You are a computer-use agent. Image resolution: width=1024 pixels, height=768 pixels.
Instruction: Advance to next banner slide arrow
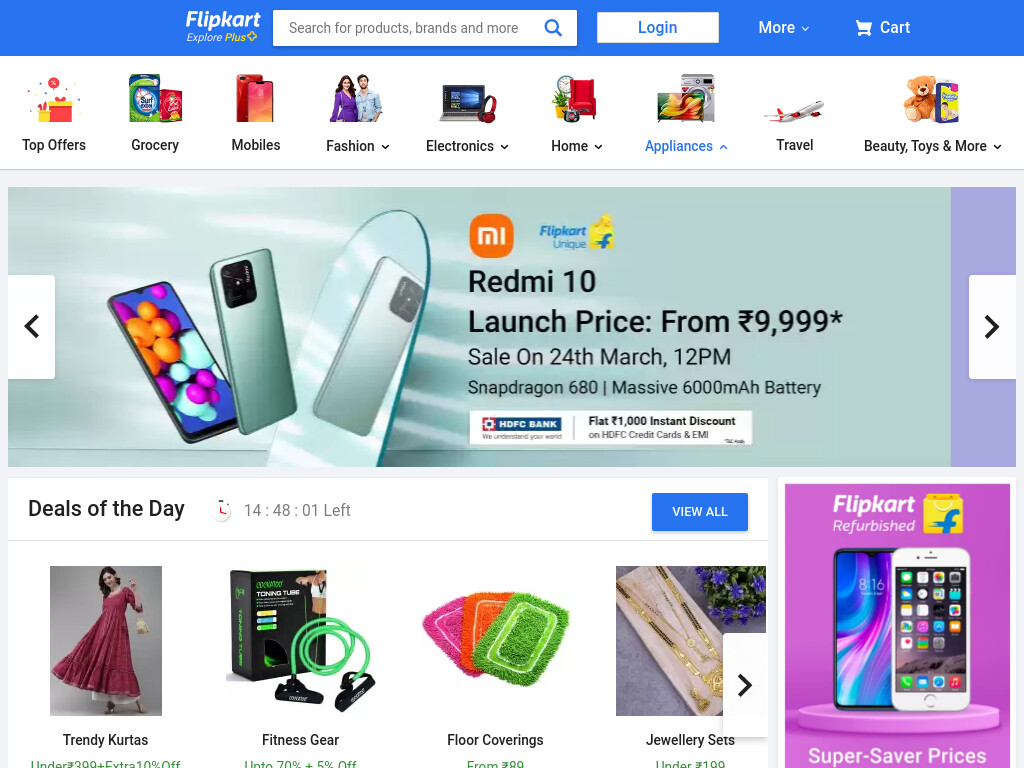(992, 327)
